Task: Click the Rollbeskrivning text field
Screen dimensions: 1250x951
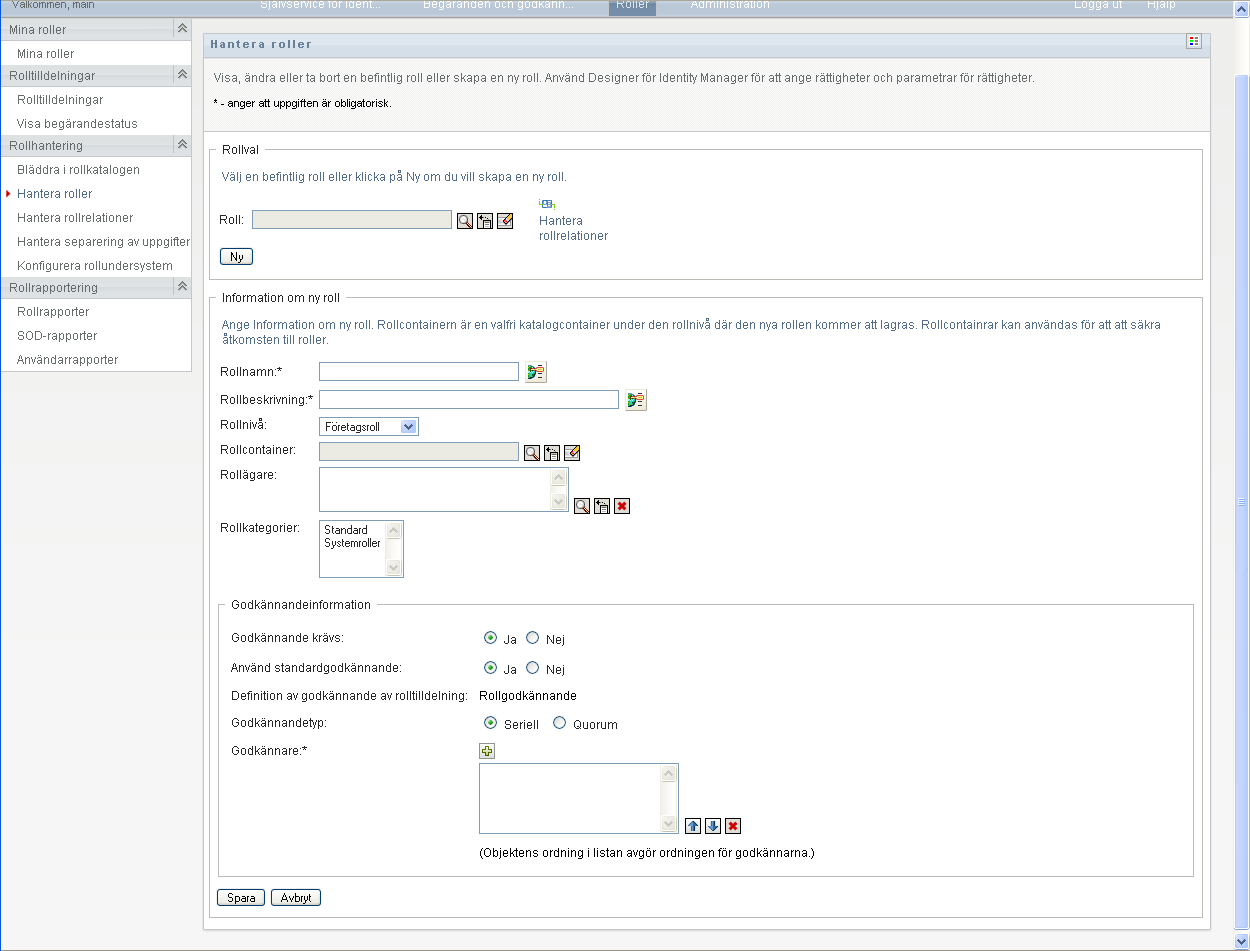Action: pyautogui.click(x=468, y=400)
